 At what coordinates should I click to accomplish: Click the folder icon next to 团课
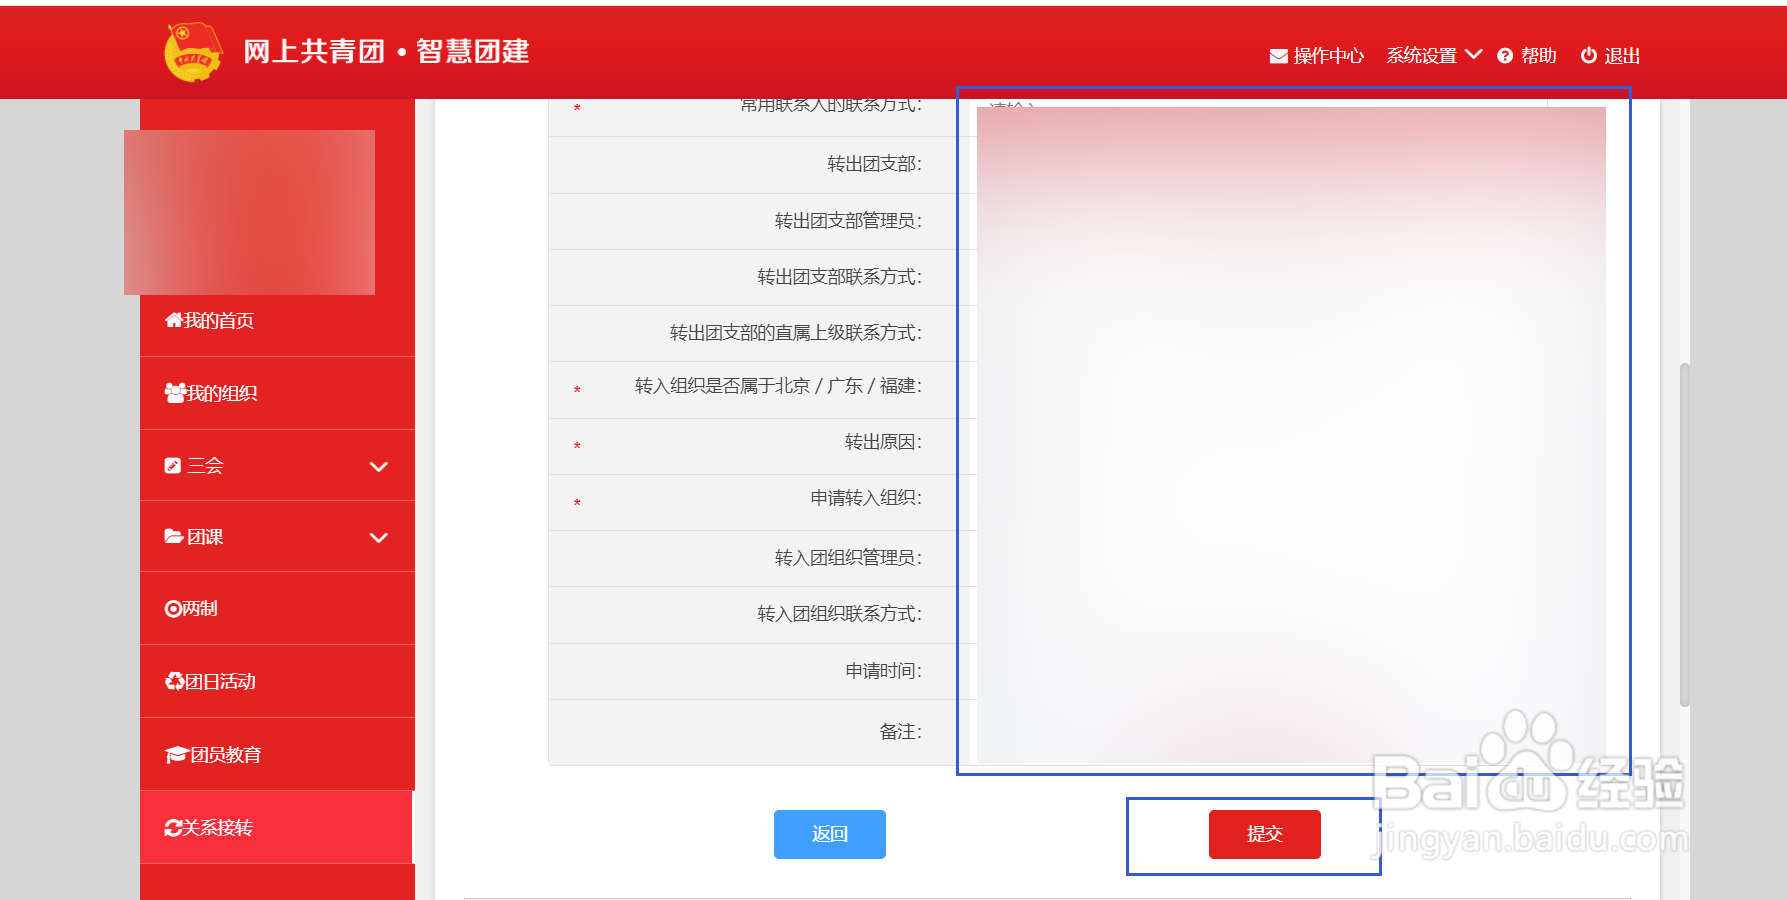(174, 537)
